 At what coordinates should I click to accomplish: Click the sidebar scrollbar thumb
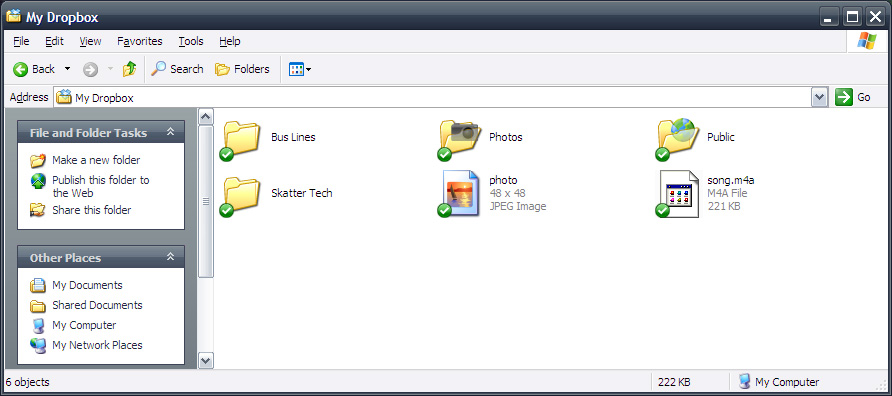(205, 201)
